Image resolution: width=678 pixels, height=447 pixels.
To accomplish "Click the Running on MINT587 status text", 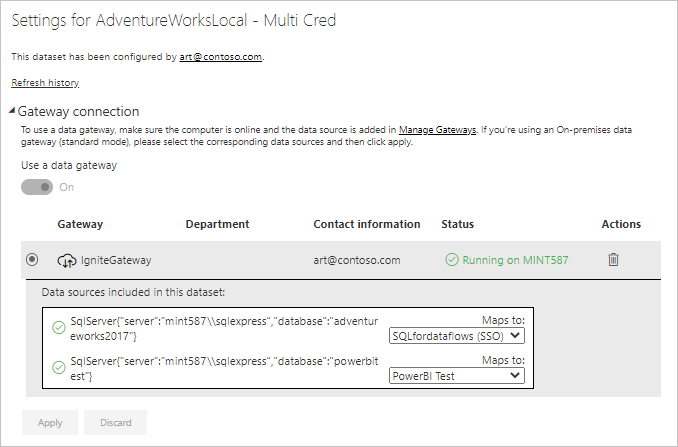I will (x=515, y=260).
